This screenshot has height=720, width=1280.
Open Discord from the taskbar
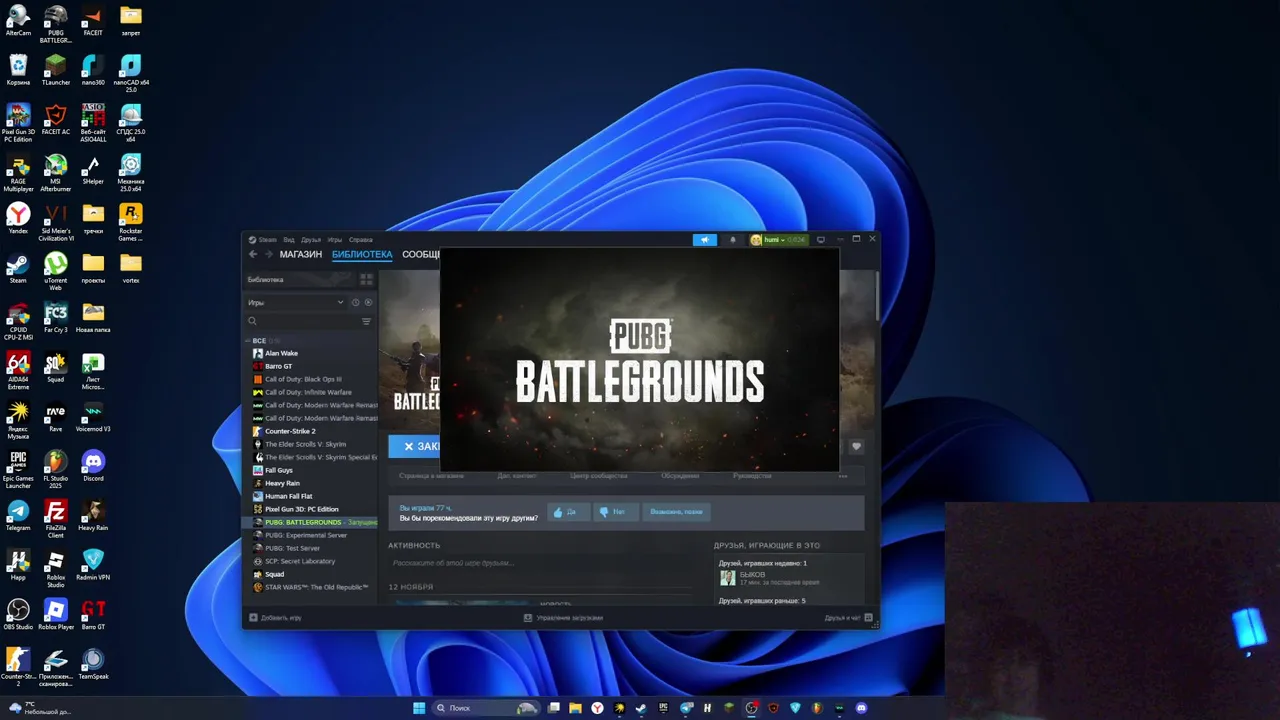861,708
